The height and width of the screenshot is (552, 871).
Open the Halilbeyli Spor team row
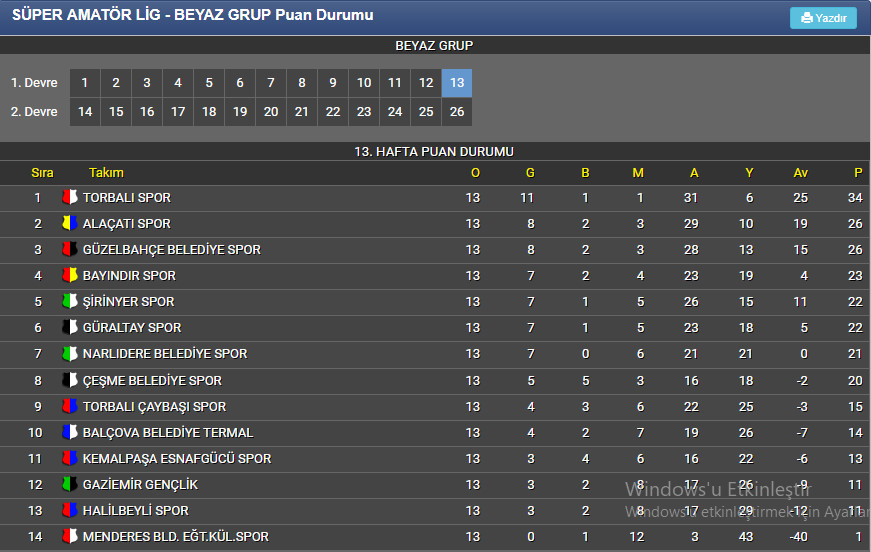click(x=436, y=511)
